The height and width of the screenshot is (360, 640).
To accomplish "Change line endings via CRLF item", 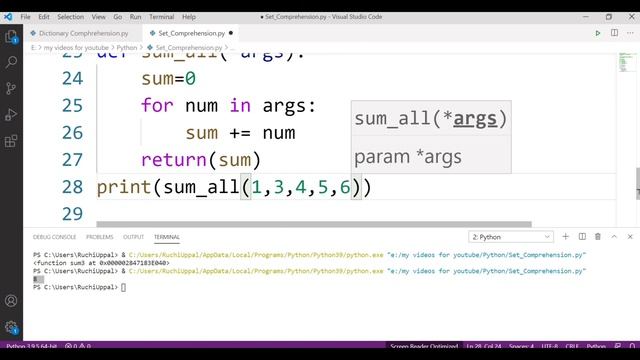I will point(572,346).
